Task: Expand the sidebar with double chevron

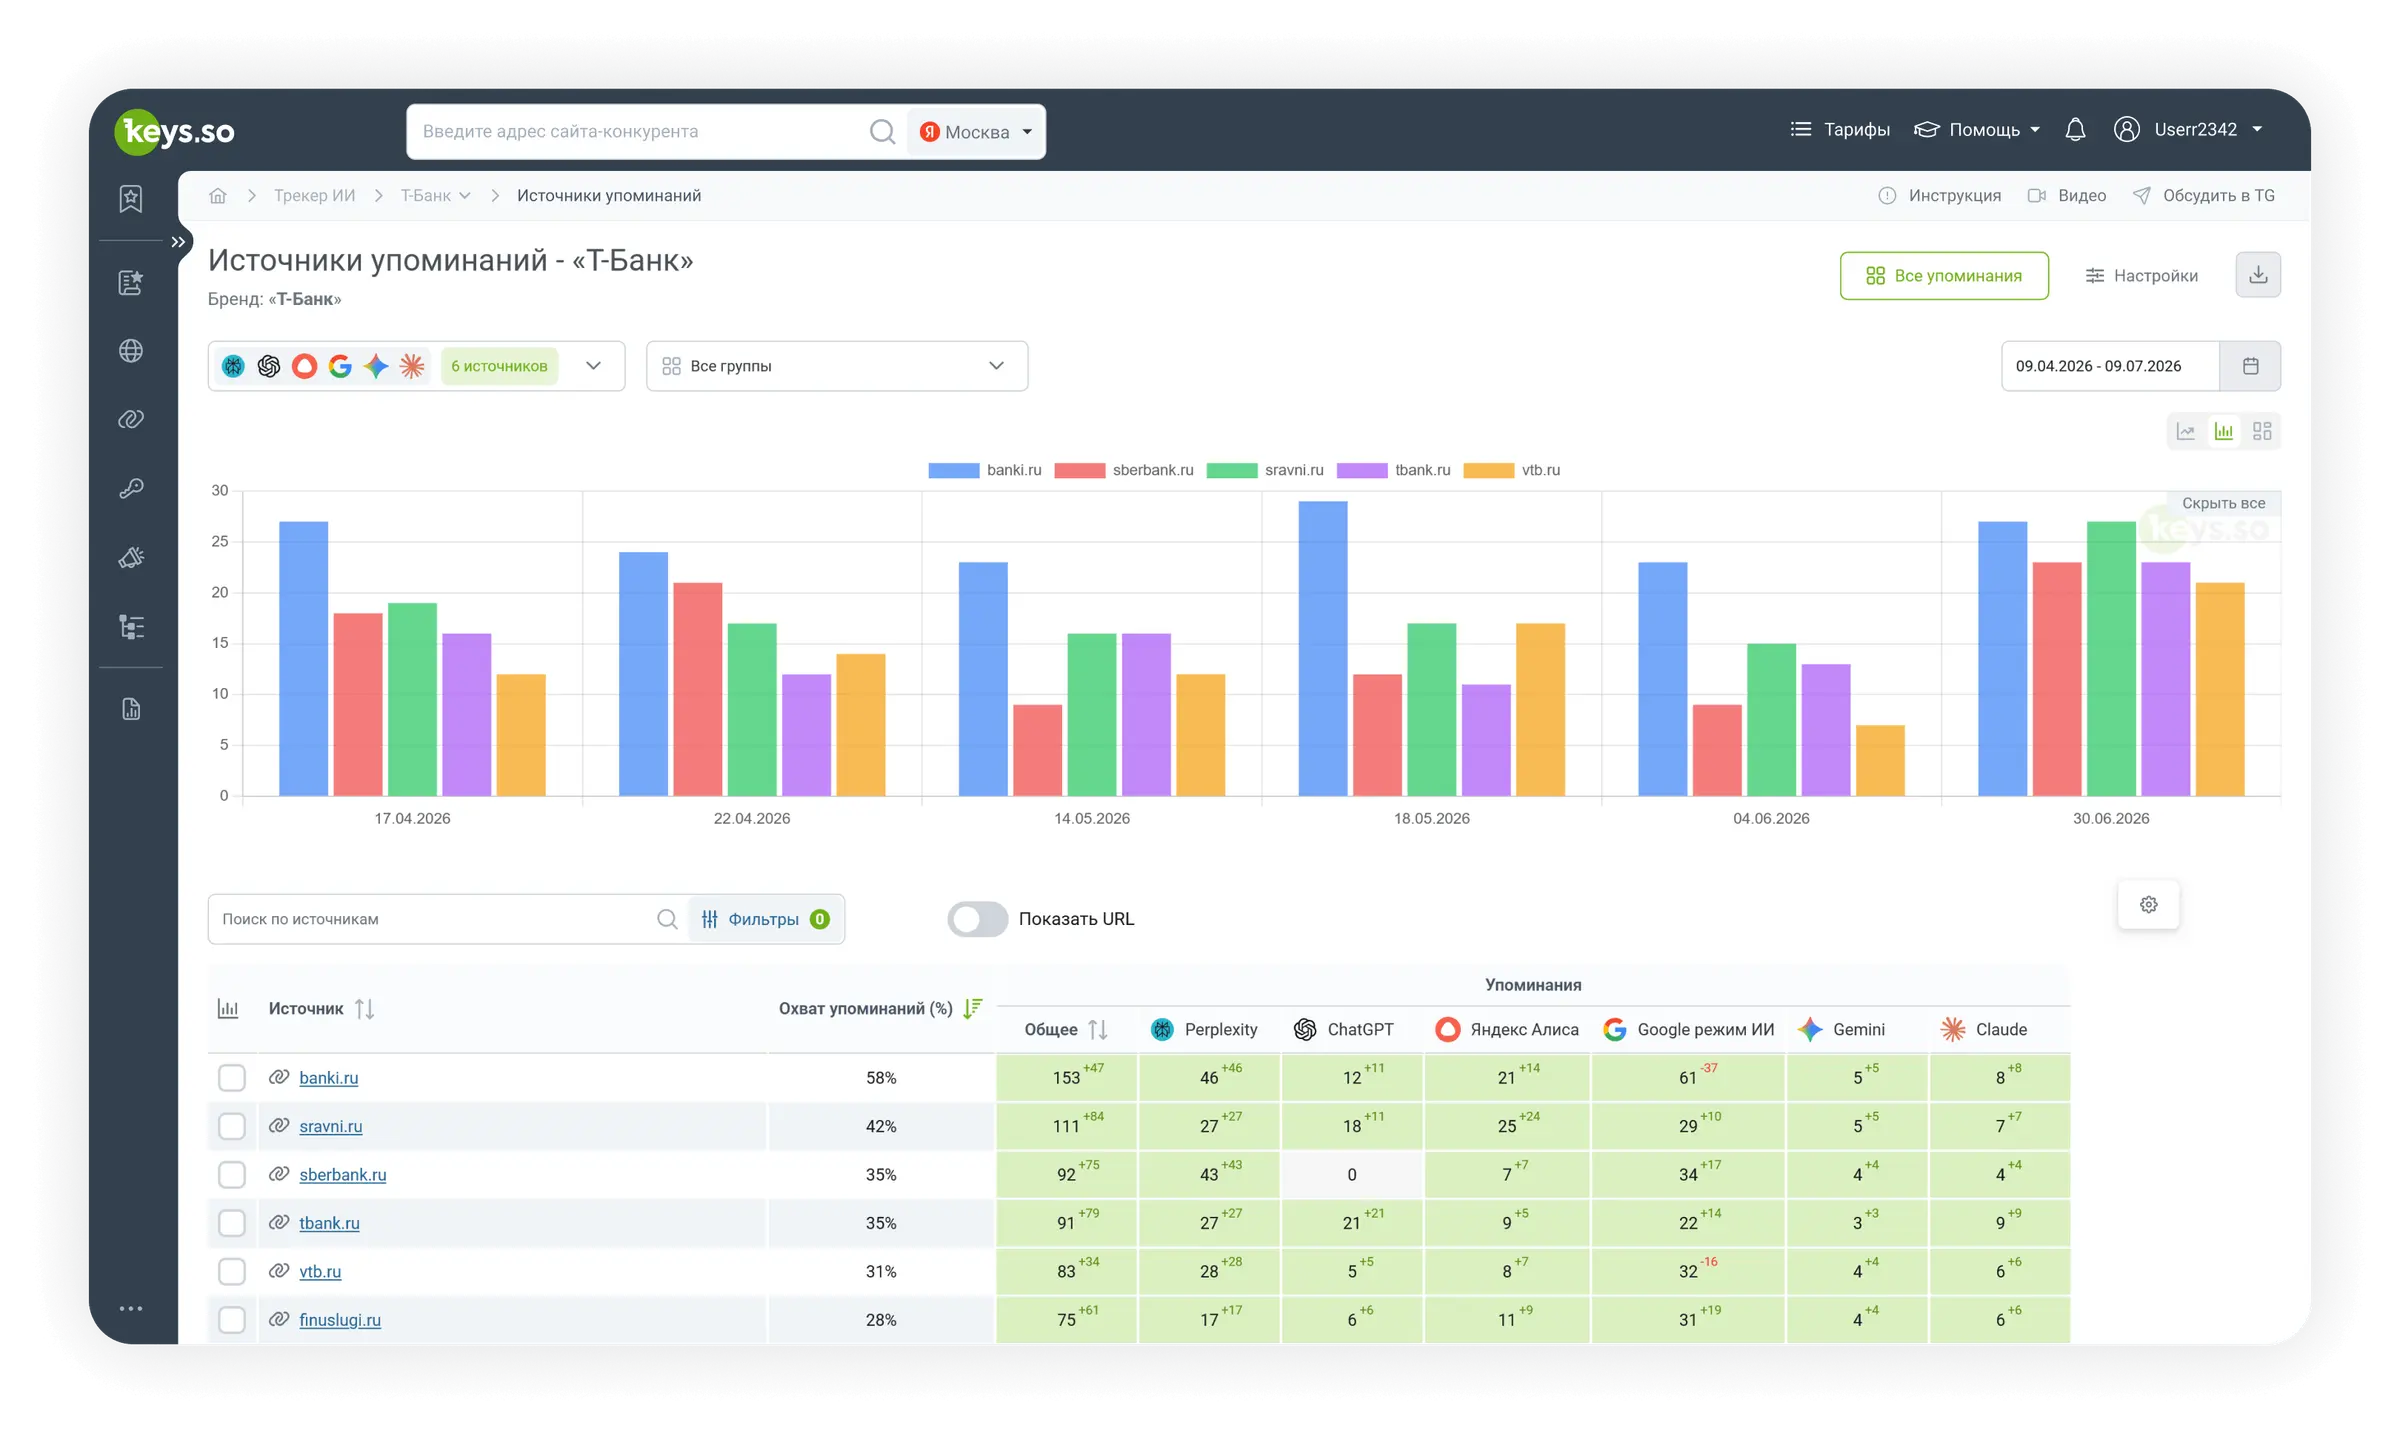Action: pos(178,242)
